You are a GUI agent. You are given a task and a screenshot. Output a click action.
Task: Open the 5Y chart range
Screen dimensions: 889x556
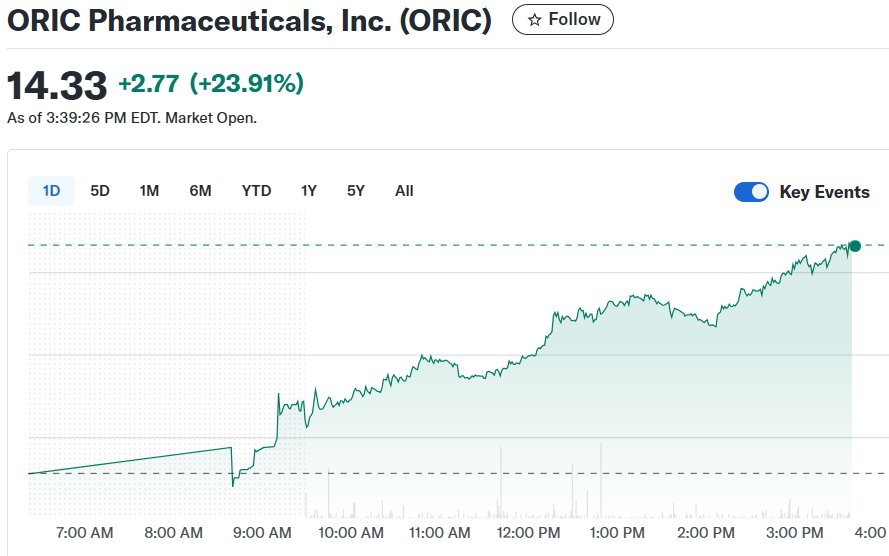[x=356, y=191]
